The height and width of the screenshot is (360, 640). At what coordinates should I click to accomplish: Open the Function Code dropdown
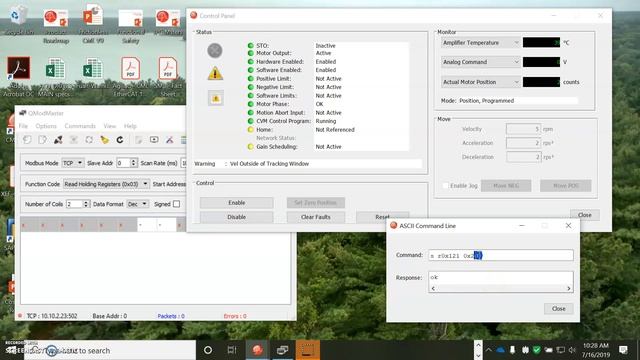(106, 184)
